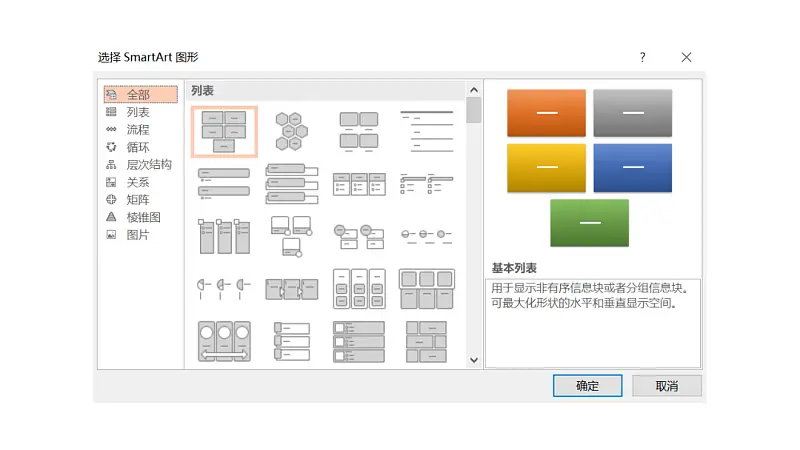800x450 pixels.
Task: Click the green block in the preview
Action: pyautogui.click(x=589, y=223)
